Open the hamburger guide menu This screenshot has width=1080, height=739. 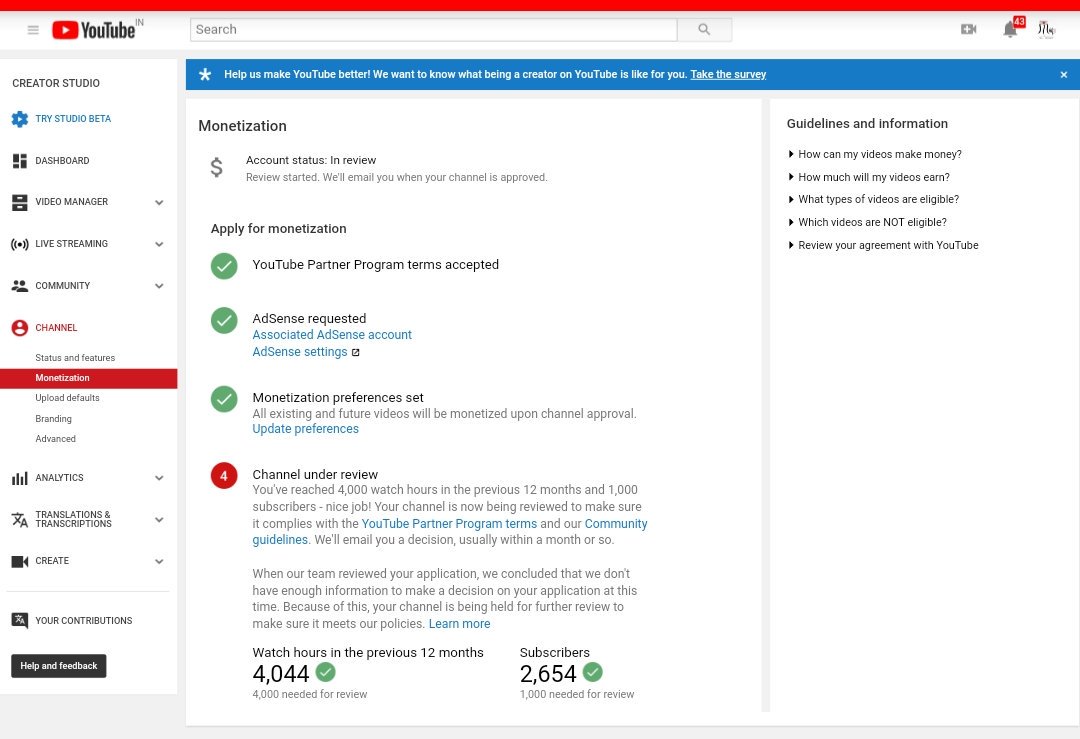pos(33,30)
